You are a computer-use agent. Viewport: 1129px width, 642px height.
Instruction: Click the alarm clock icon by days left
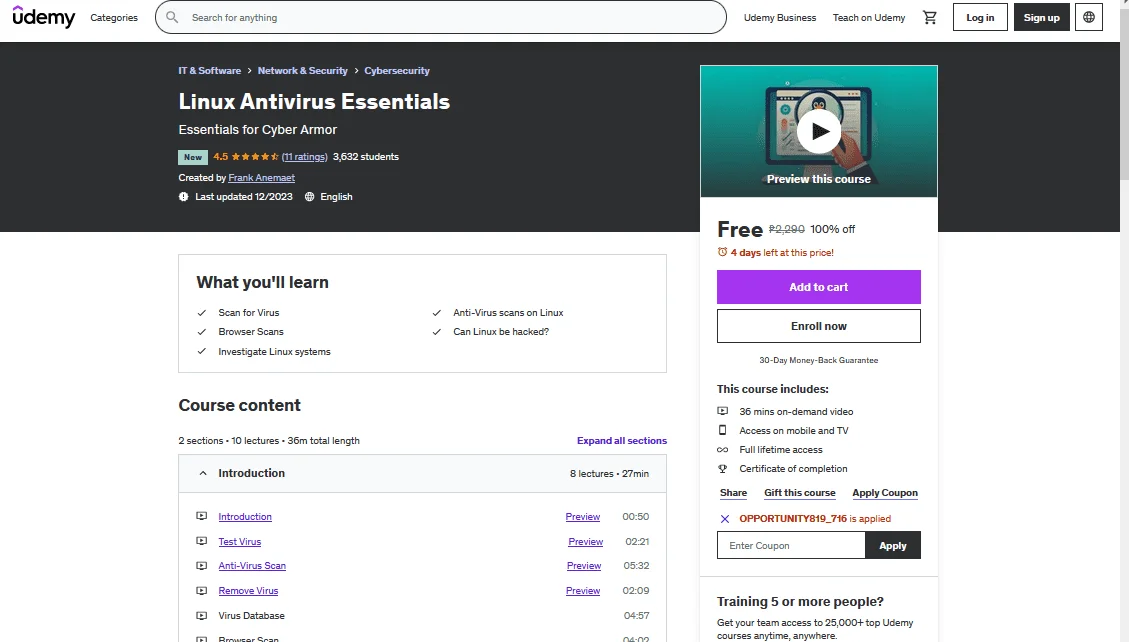click(722, 252)
